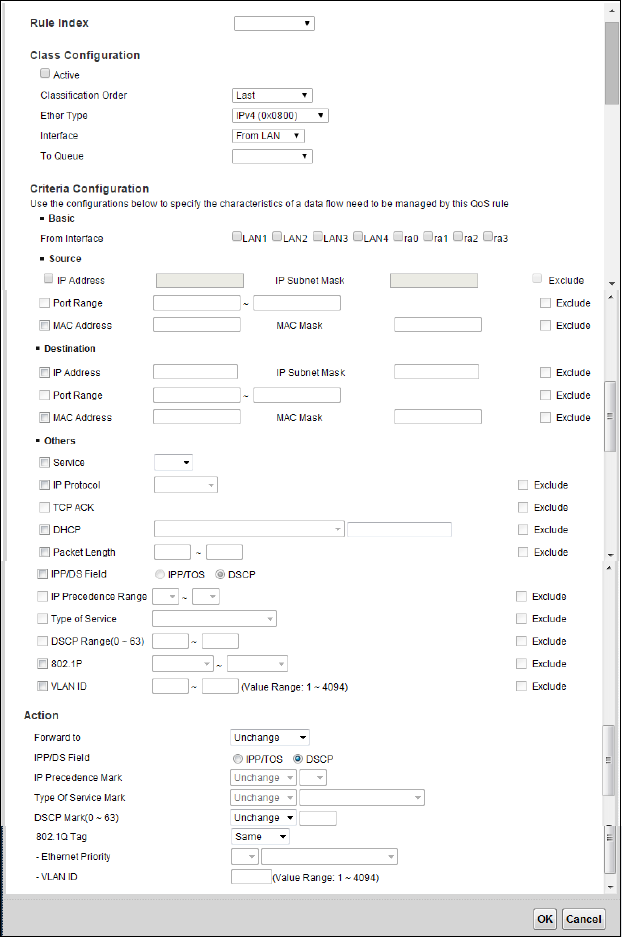Check Exclude for Destination IP Address
Screen dimensions: 622x937
tap(545, 372)
